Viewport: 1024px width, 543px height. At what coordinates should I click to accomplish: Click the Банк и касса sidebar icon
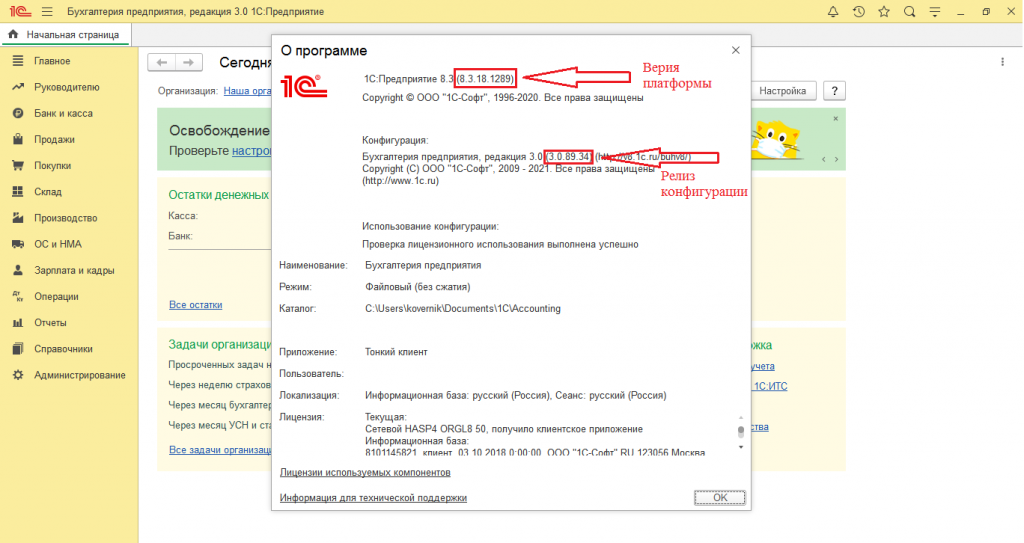(x=17, y=113)
